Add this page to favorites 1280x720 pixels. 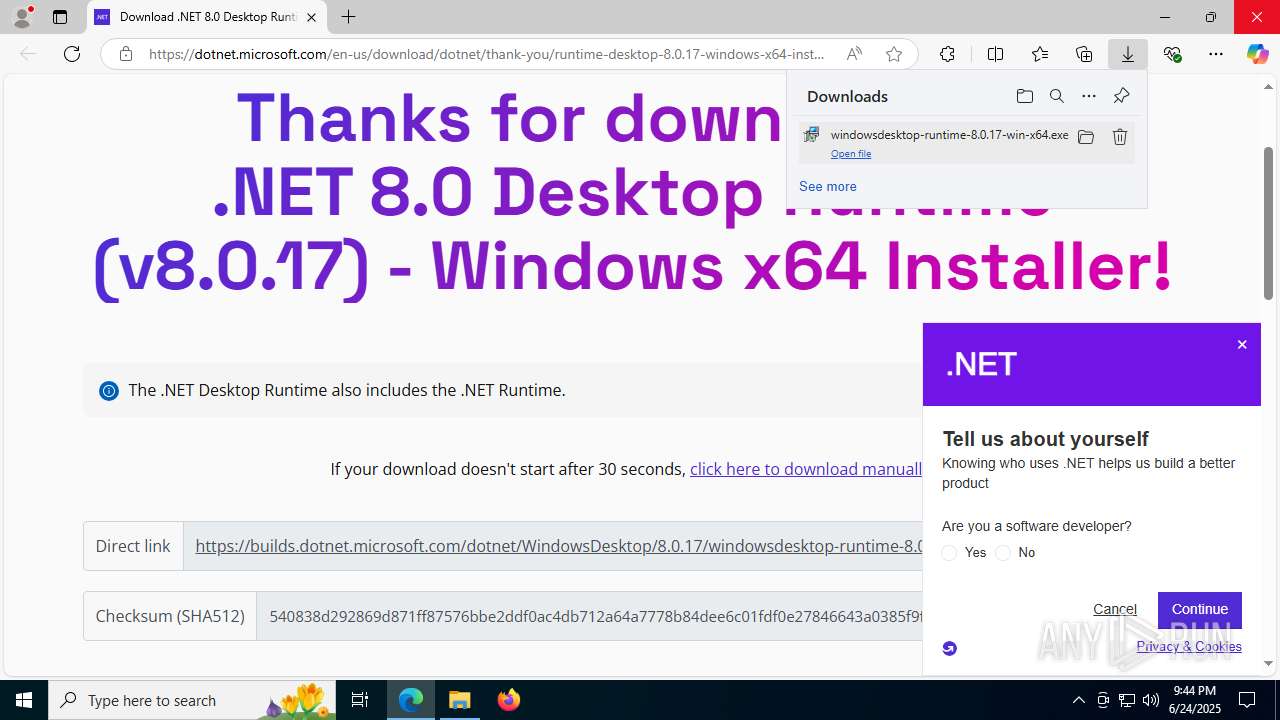(894, 54)
